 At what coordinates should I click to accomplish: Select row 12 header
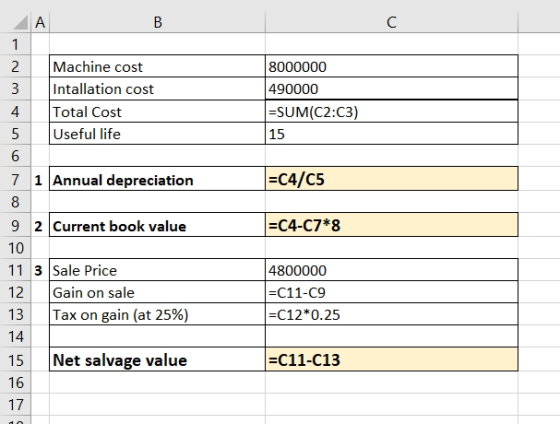click(15, 292)
